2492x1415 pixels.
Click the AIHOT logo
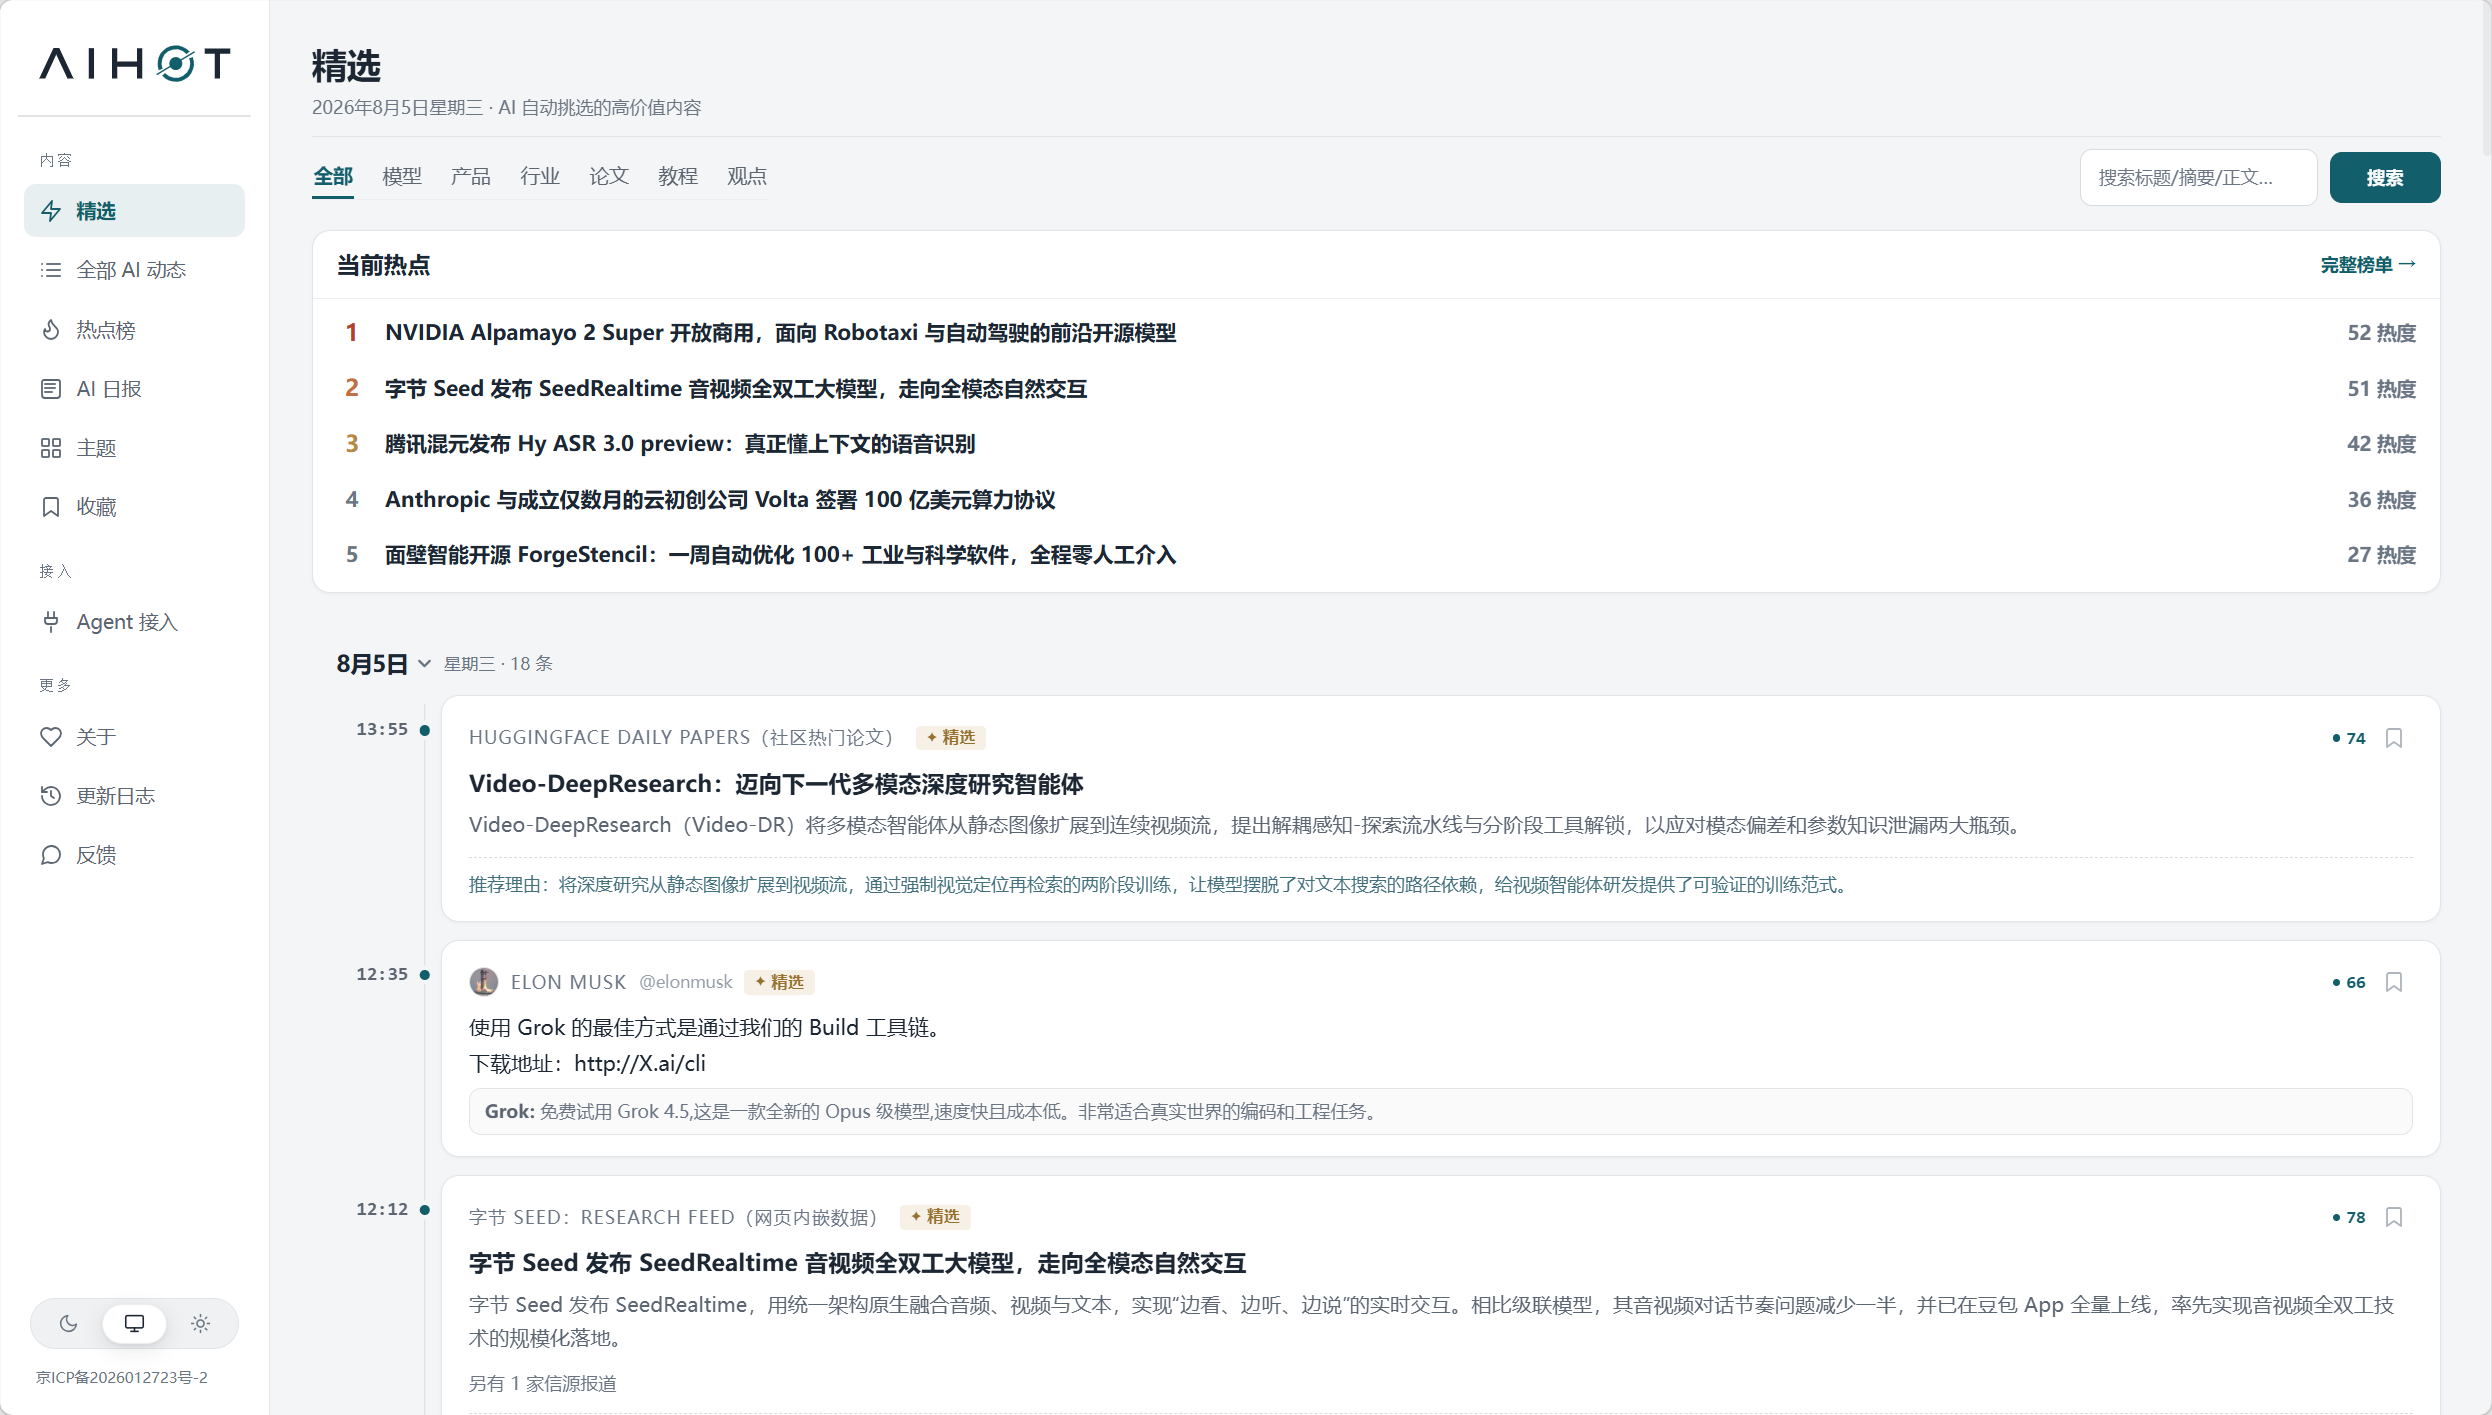[x=135, y=64]
